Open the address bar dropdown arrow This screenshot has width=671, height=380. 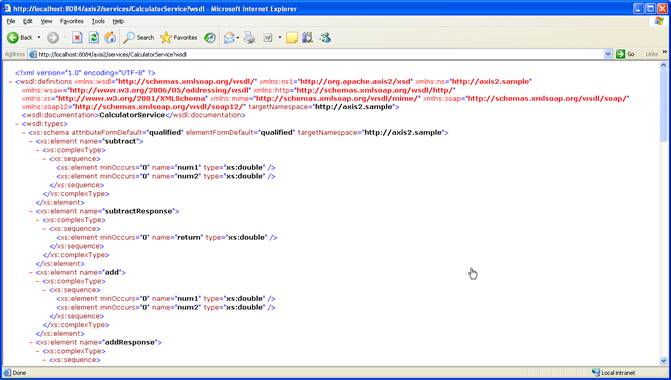(x=607, y=54)
